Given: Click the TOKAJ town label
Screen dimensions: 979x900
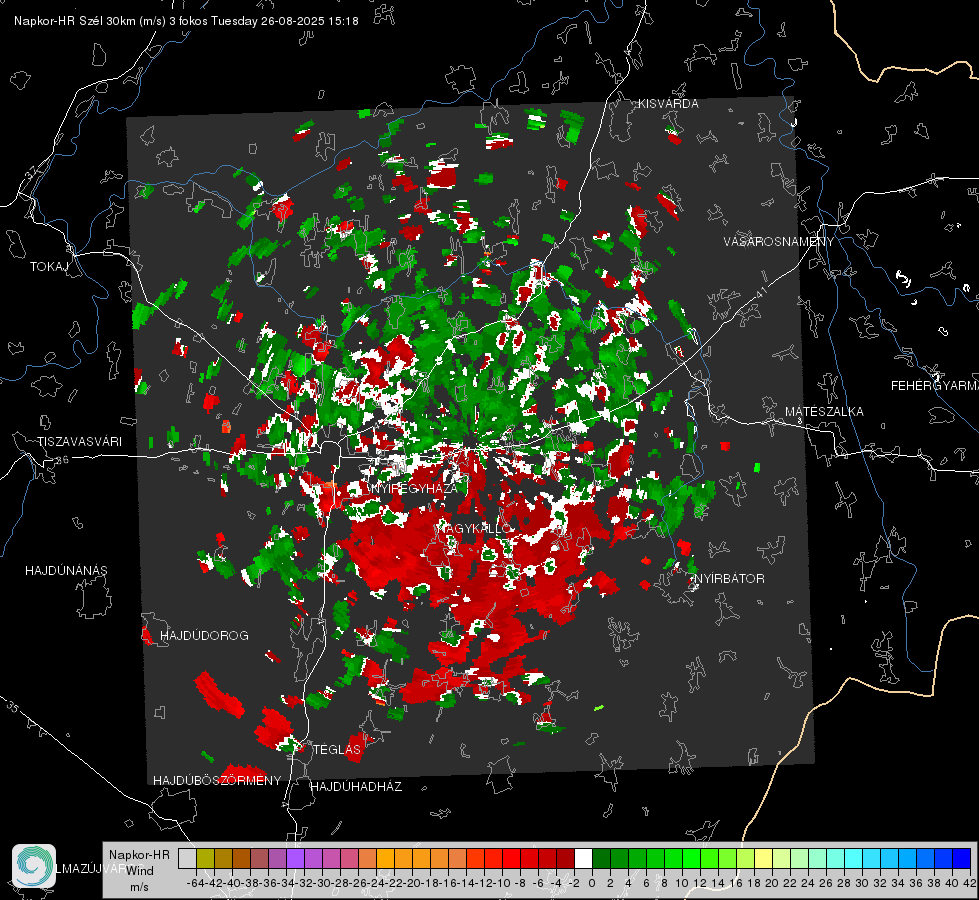Looking at the screenshot, I should click(49, 267).
